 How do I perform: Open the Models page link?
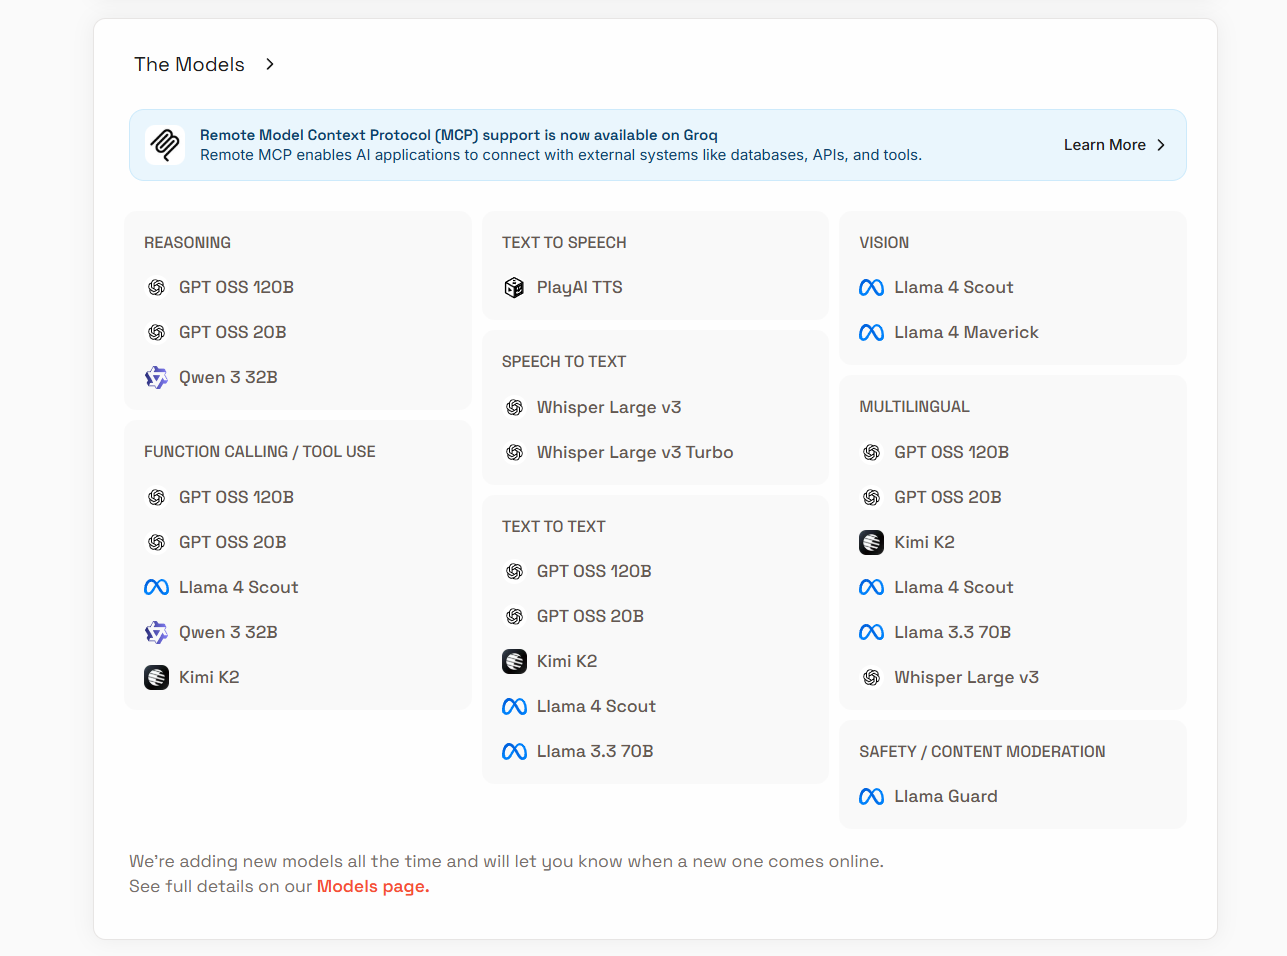point(373,886)
